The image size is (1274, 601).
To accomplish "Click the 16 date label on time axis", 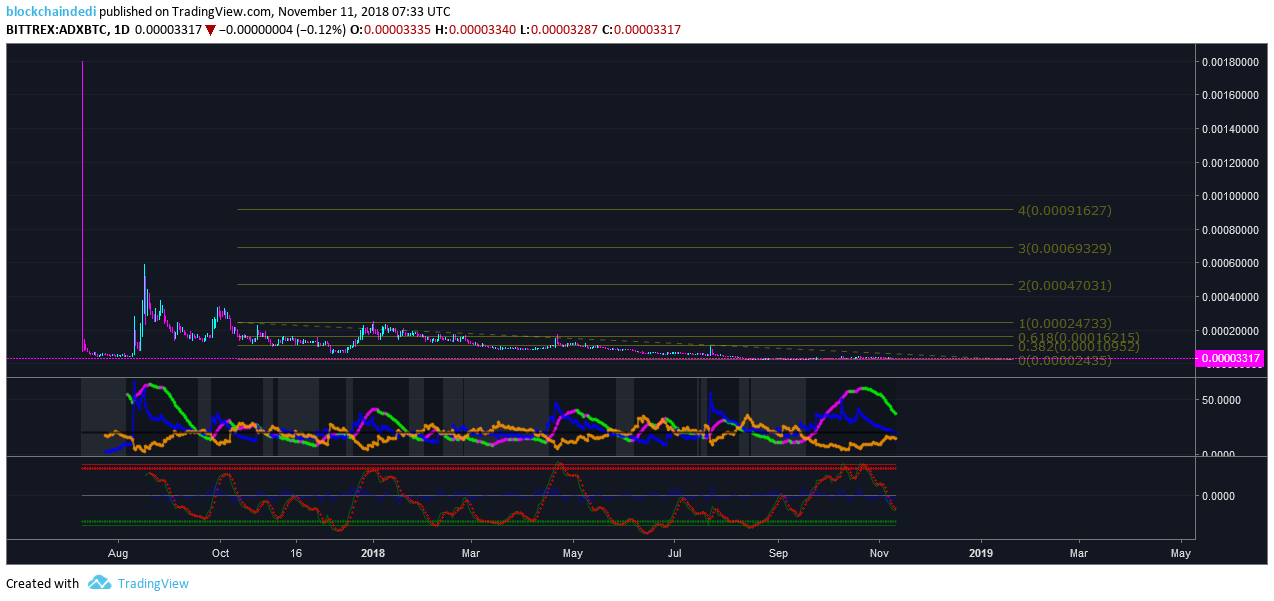I will click(x=296, y=552).
